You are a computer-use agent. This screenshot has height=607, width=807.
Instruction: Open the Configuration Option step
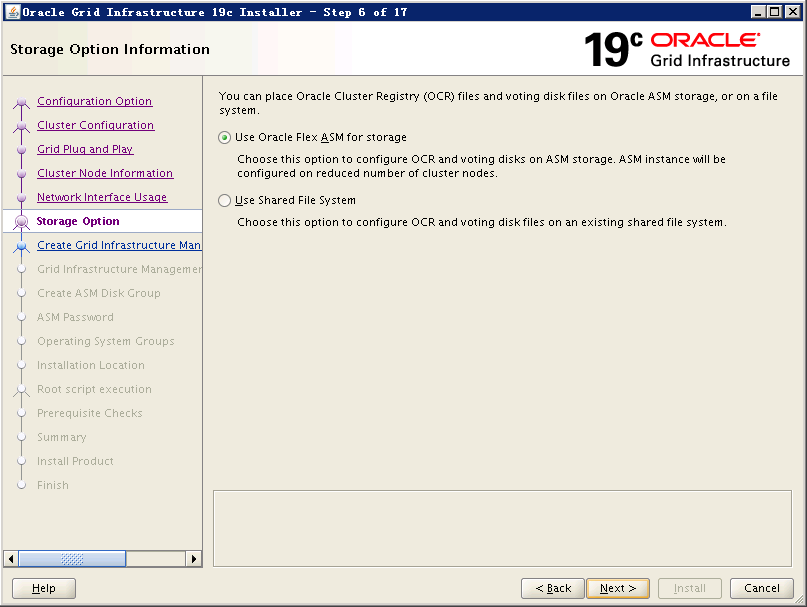coord(94,101)
